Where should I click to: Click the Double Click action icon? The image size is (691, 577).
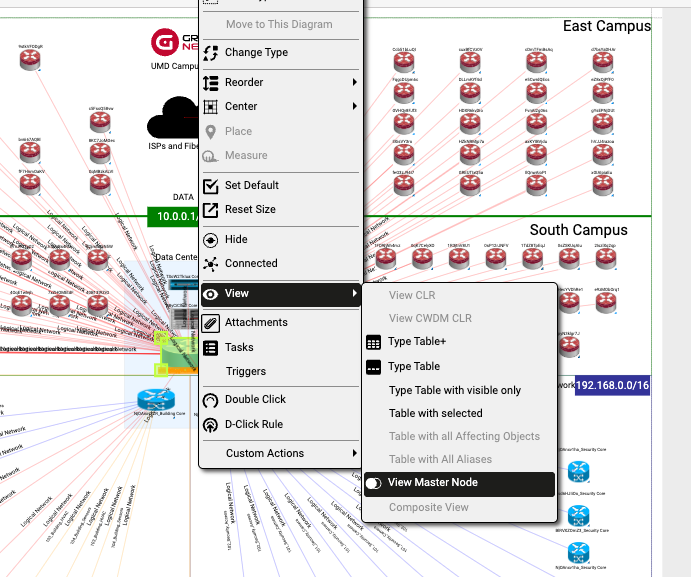click(210, 400)
